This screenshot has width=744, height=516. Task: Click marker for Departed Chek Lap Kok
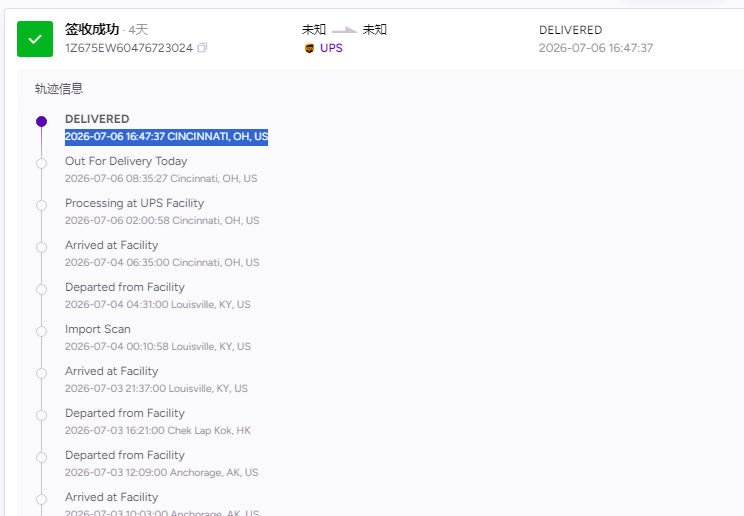tap(42, 415)
